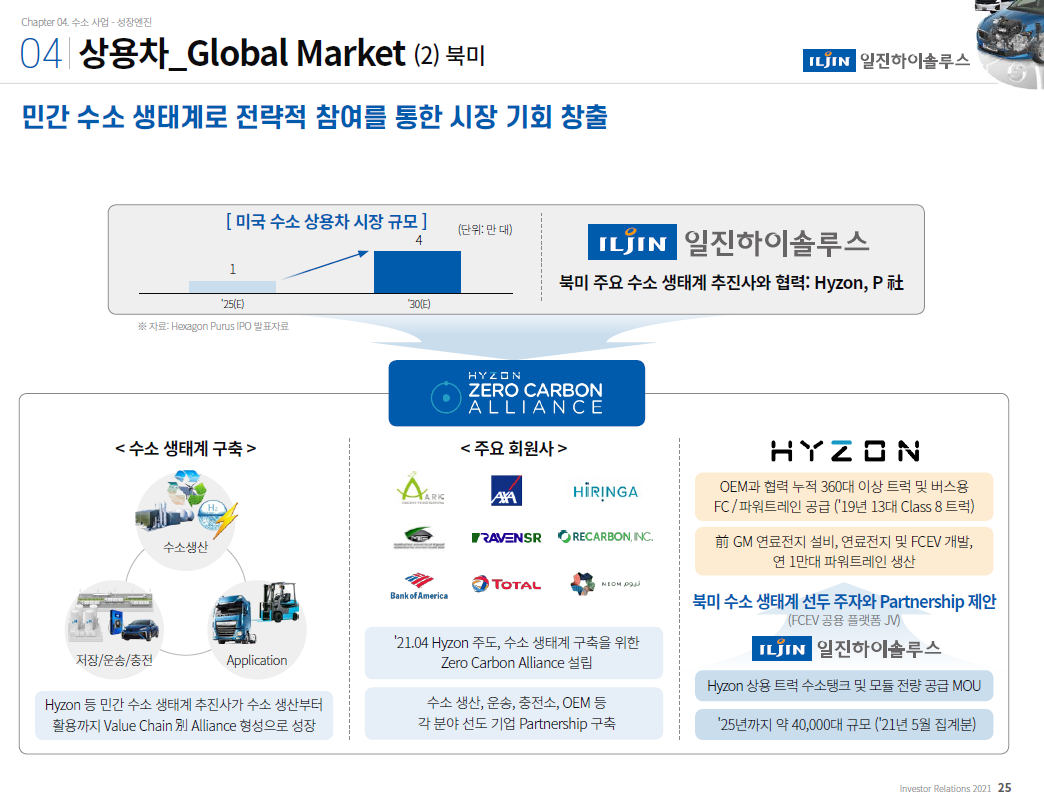Image resolution: width=1044 pixels, height=800 pixels.
Task: Click the HIRINGA logo
Action: coord(605,492)
